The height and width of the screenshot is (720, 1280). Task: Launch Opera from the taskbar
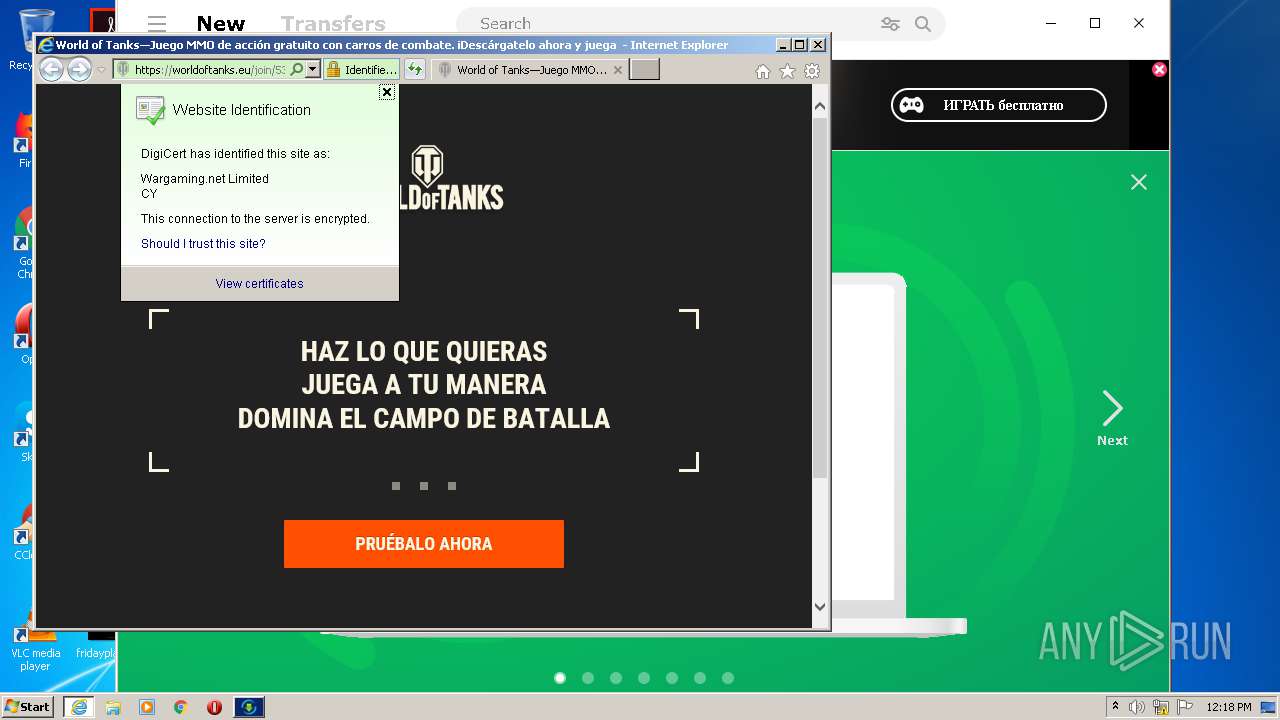click(214, 707)
